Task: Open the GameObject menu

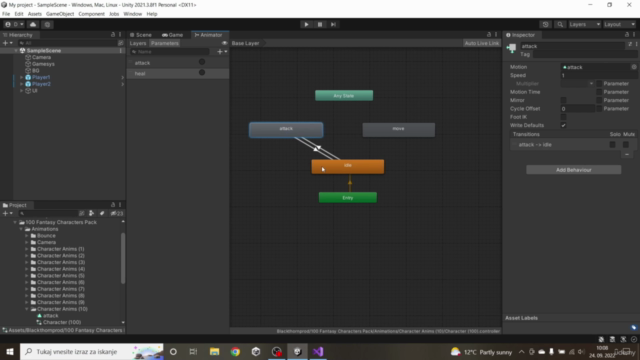Action: point(60,14)
